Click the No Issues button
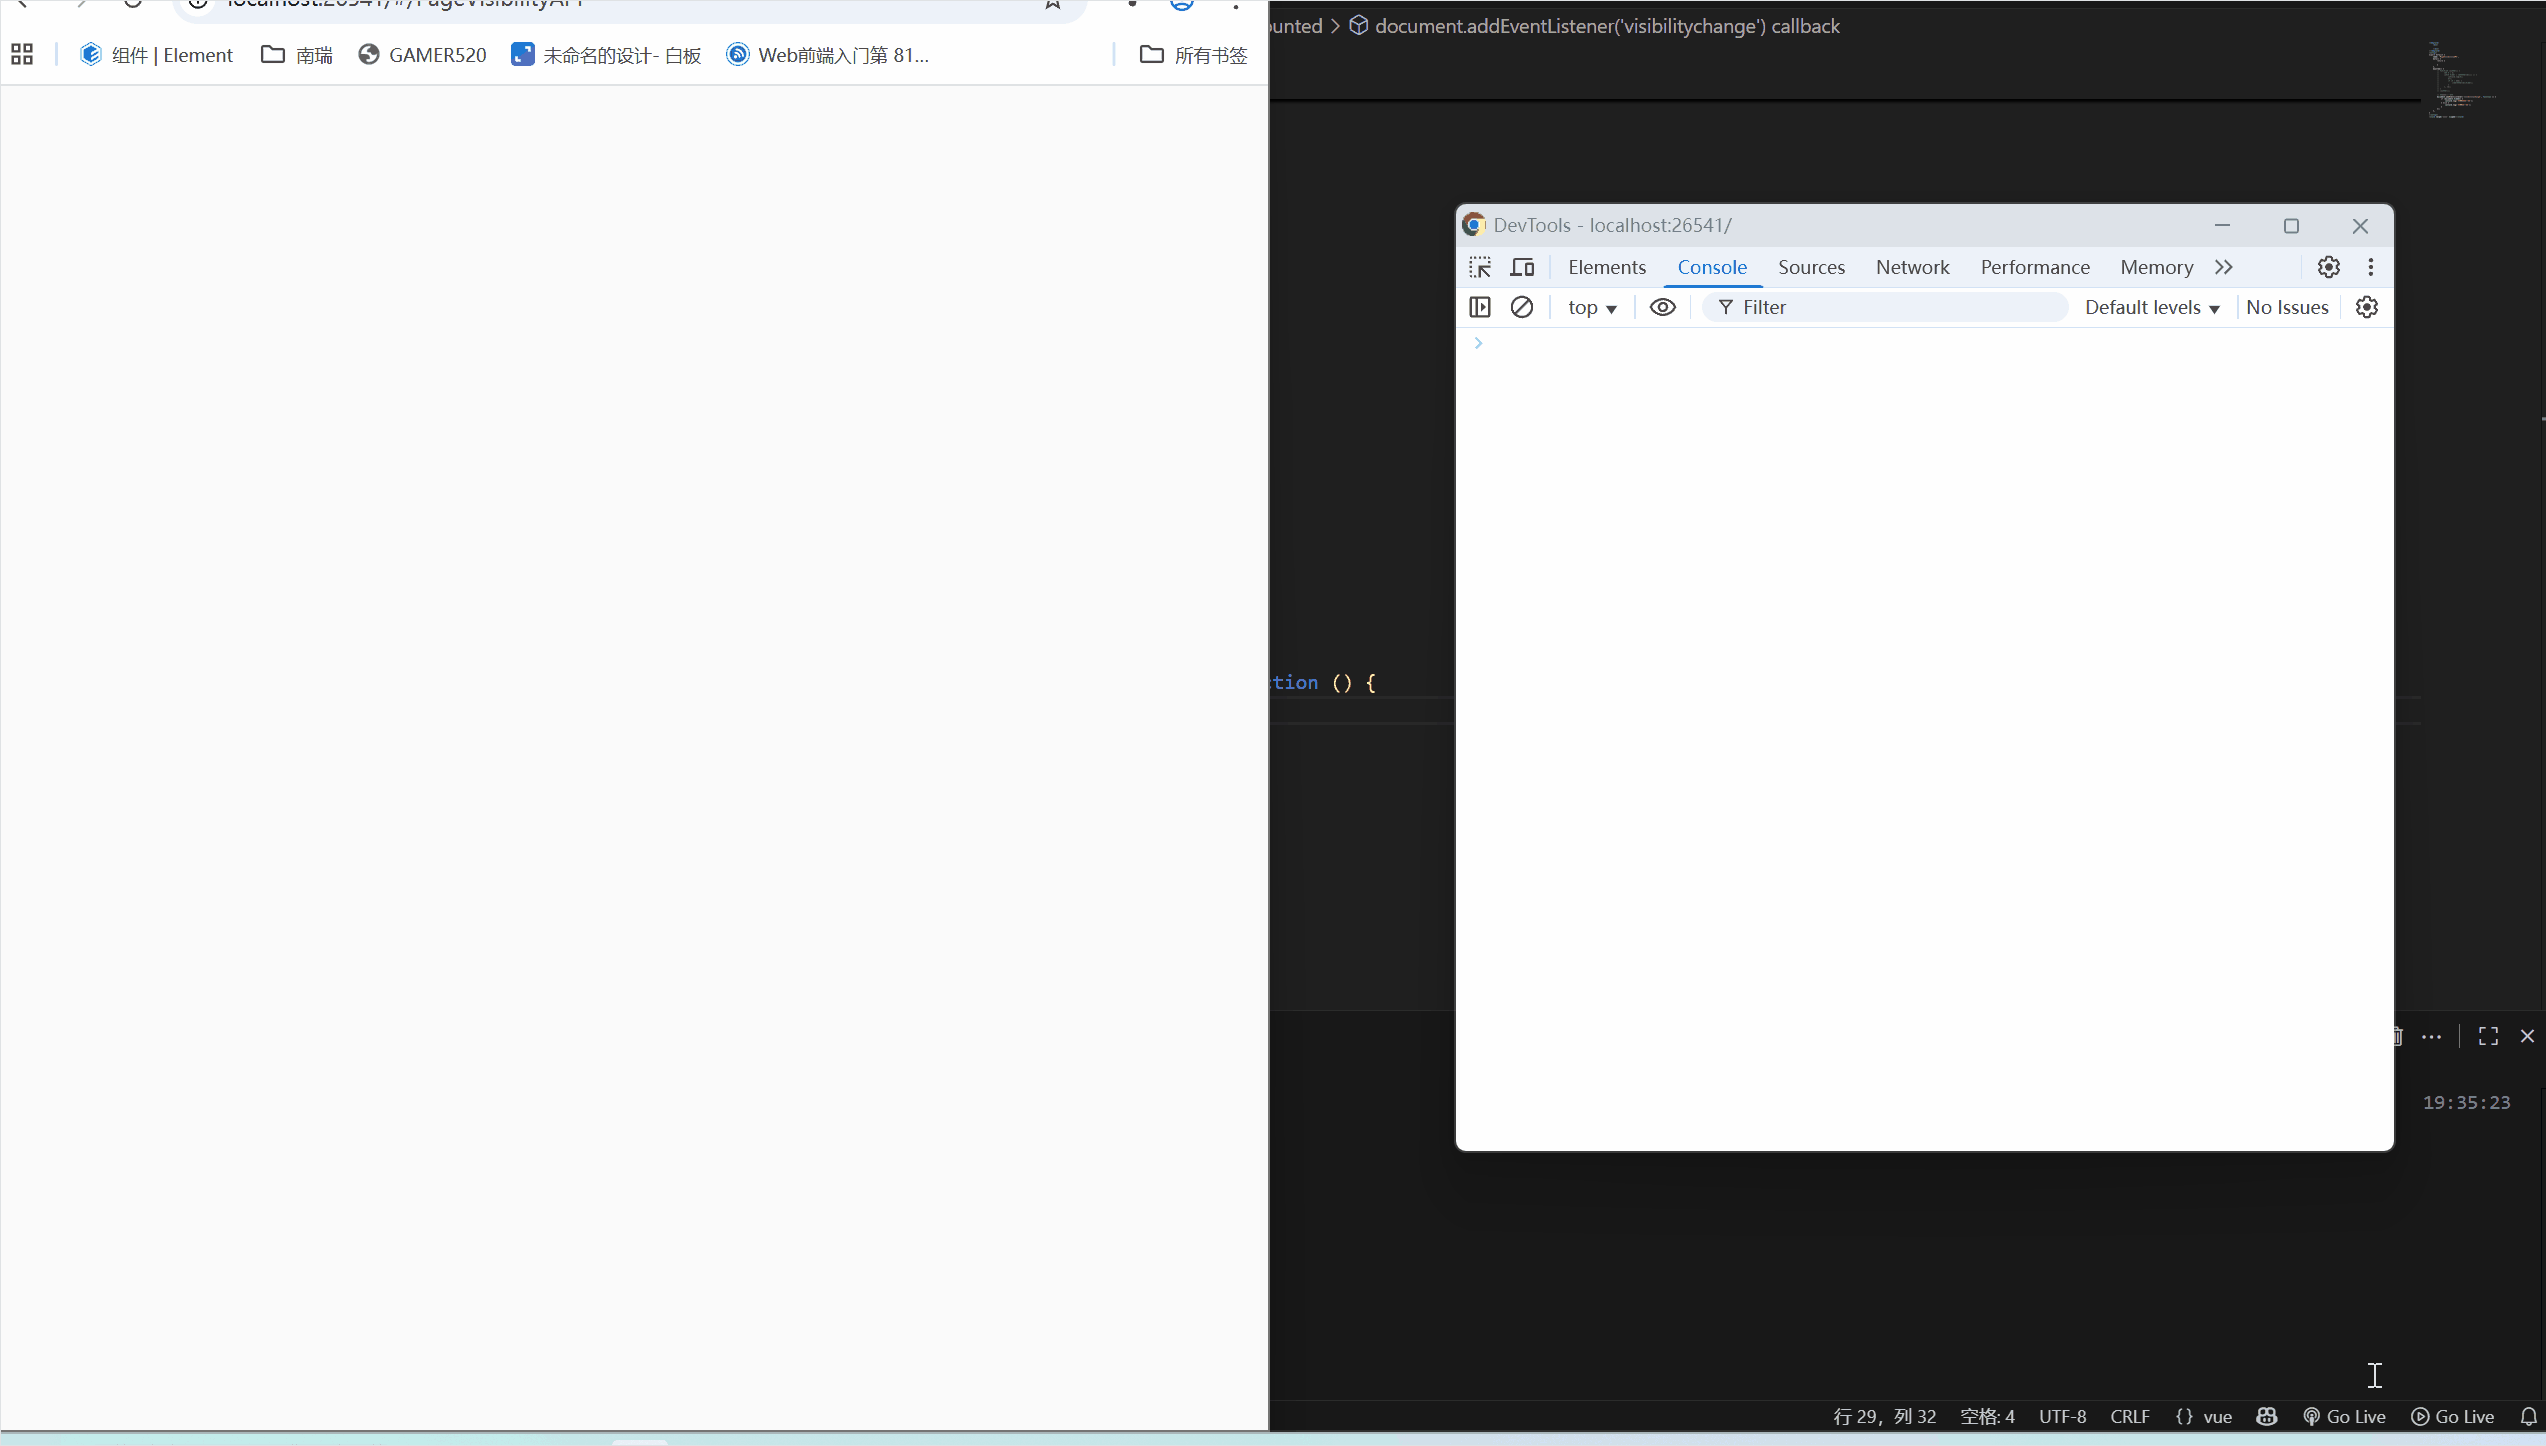Screen dimensions: 2546x1446 click(x=2287, y=308)
